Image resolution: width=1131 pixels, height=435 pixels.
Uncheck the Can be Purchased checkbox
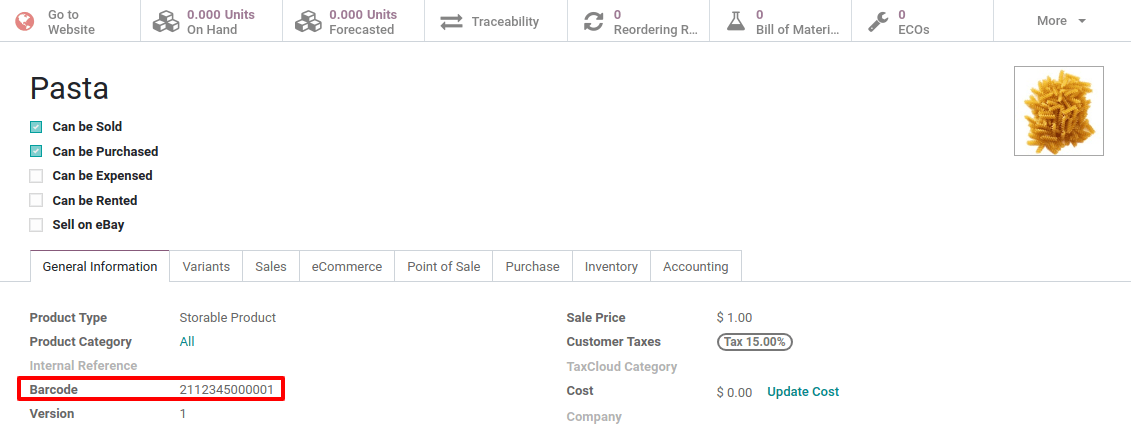pyautogui.click(x=36, y=151)
